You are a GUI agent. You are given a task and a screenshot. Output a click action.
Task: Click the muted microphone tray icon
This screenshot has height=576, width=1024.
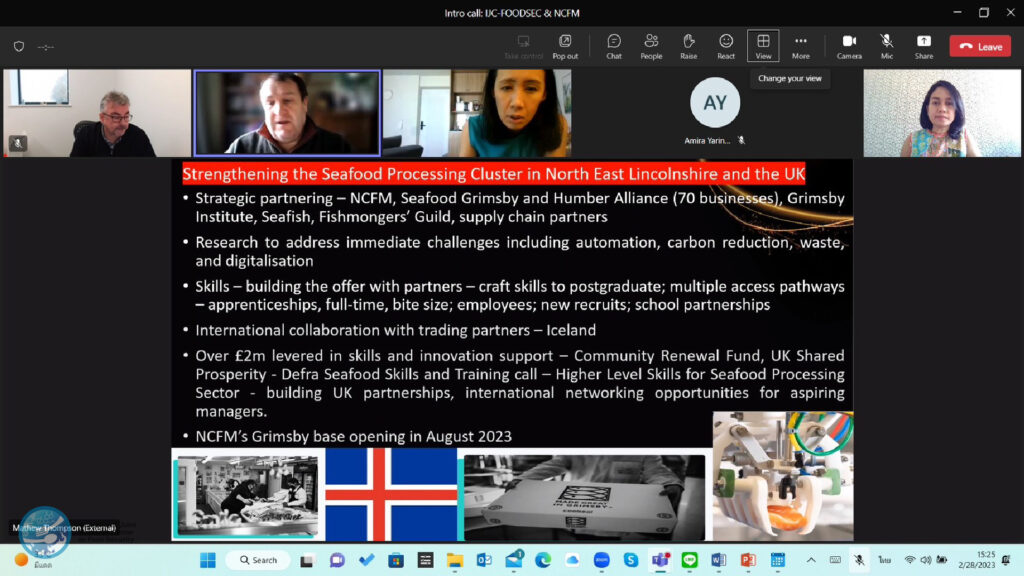(x=859, y=560)
